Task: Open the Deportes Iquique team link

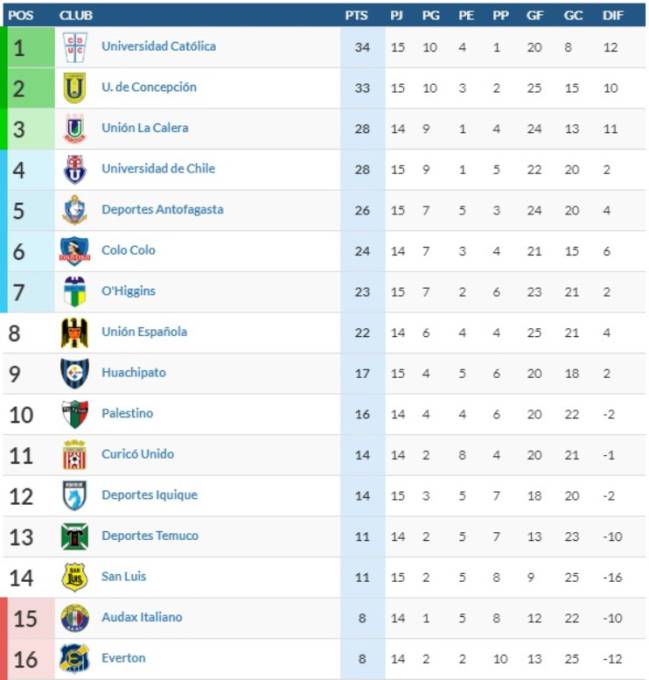Action: coord(150,495)
